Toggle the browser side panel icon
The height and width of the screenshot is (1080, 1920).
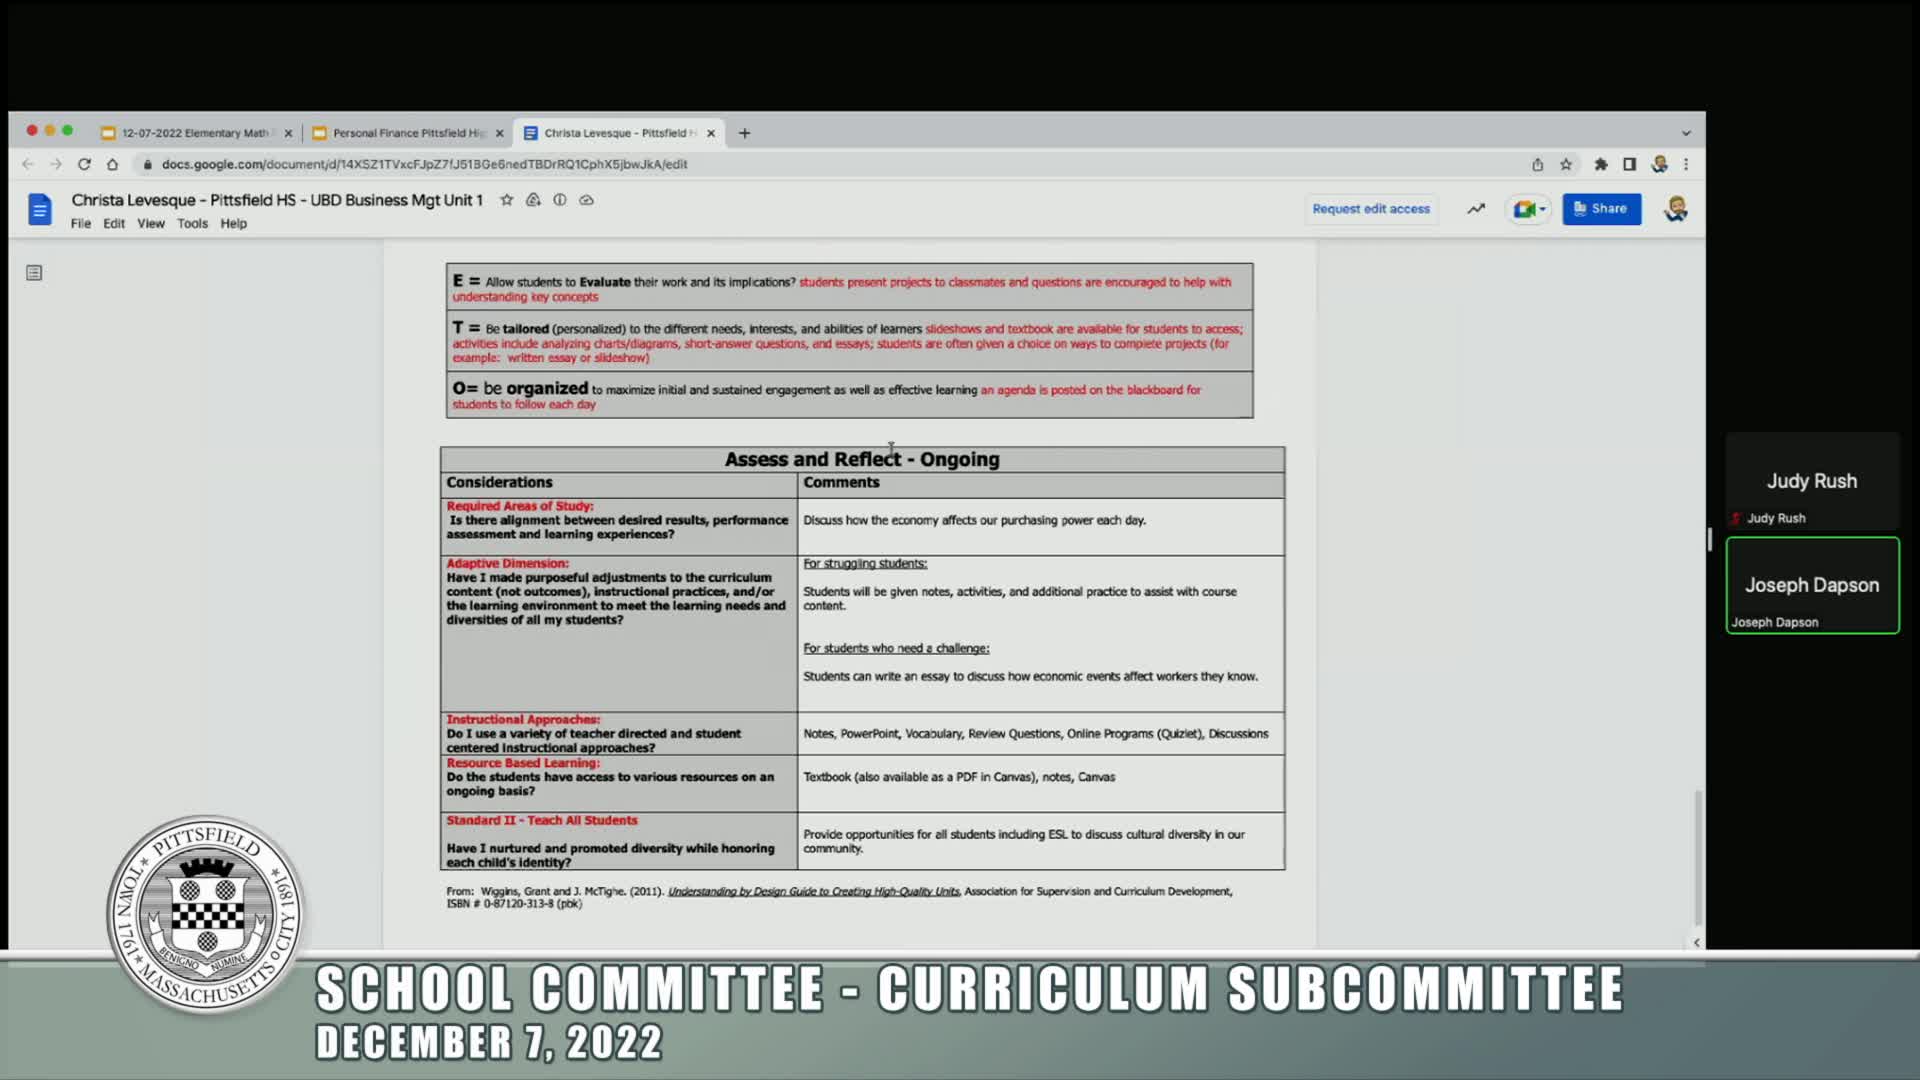pyautogui.click(x=1629, y=164)
